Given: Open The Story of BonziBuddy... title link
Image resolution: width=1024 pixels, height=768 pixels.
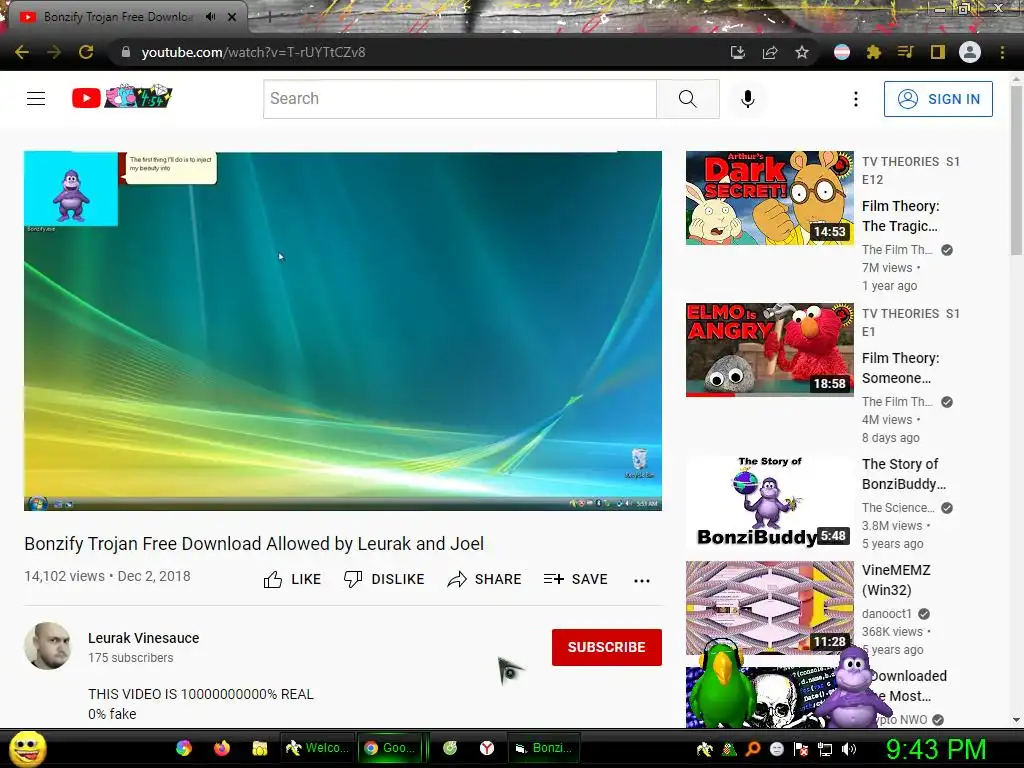Looking at the screenshot, I should coord(904,474).
